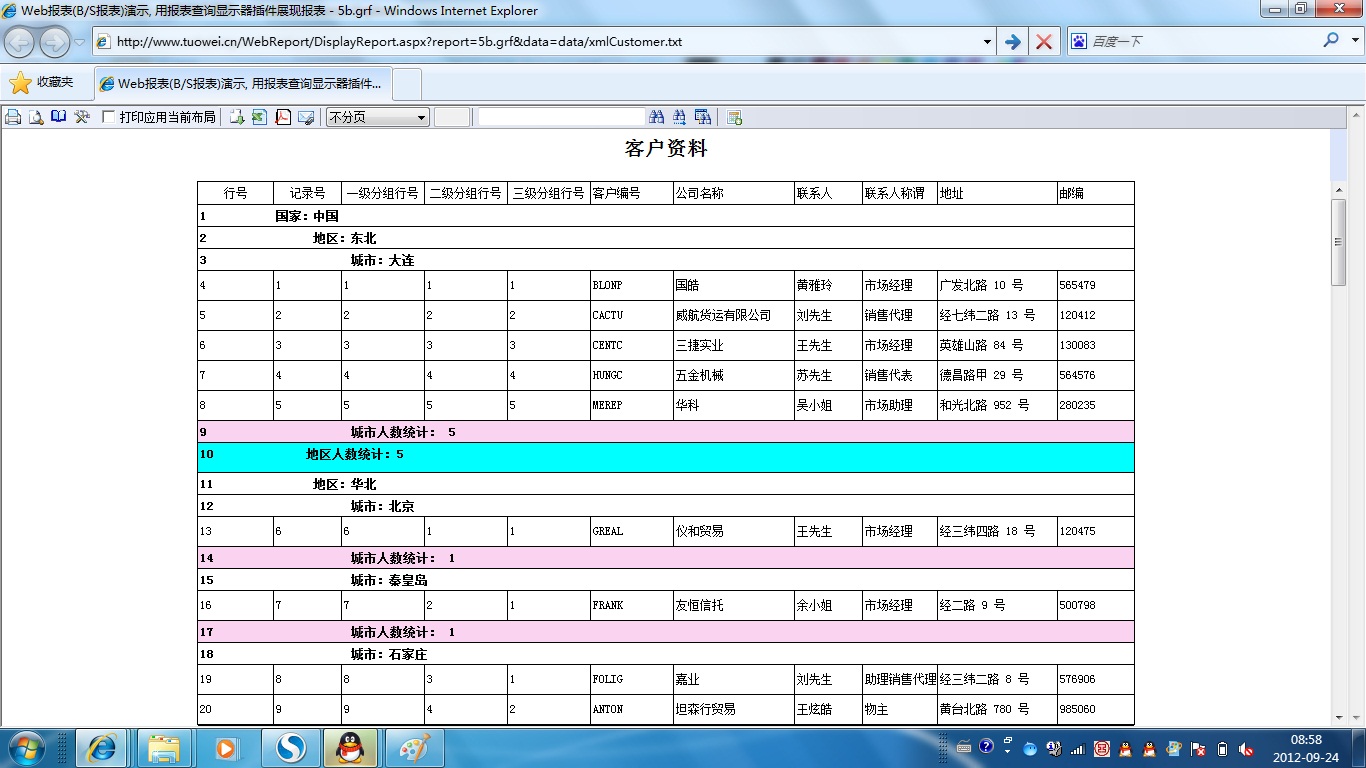Click the Stop loading X button

1044,42
